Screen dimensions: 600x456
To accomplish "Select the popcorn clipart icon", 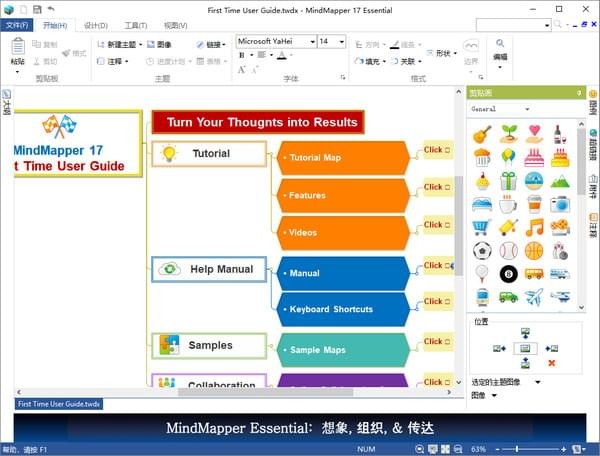I will click(482, 157).
